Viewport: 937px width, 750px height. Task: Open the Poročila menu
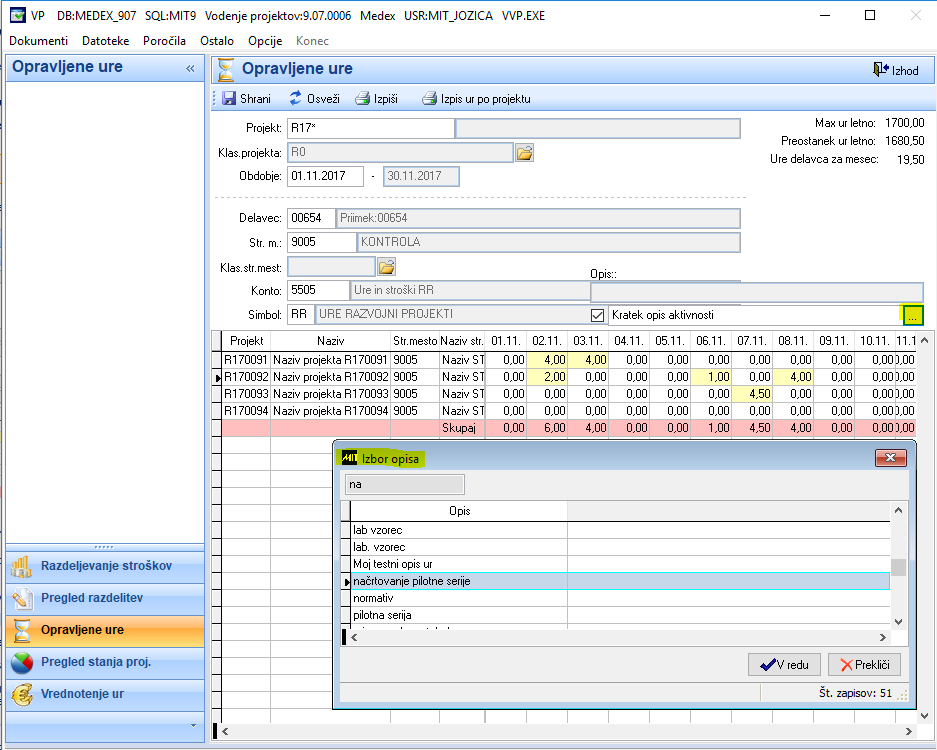(x=162, y=41)
